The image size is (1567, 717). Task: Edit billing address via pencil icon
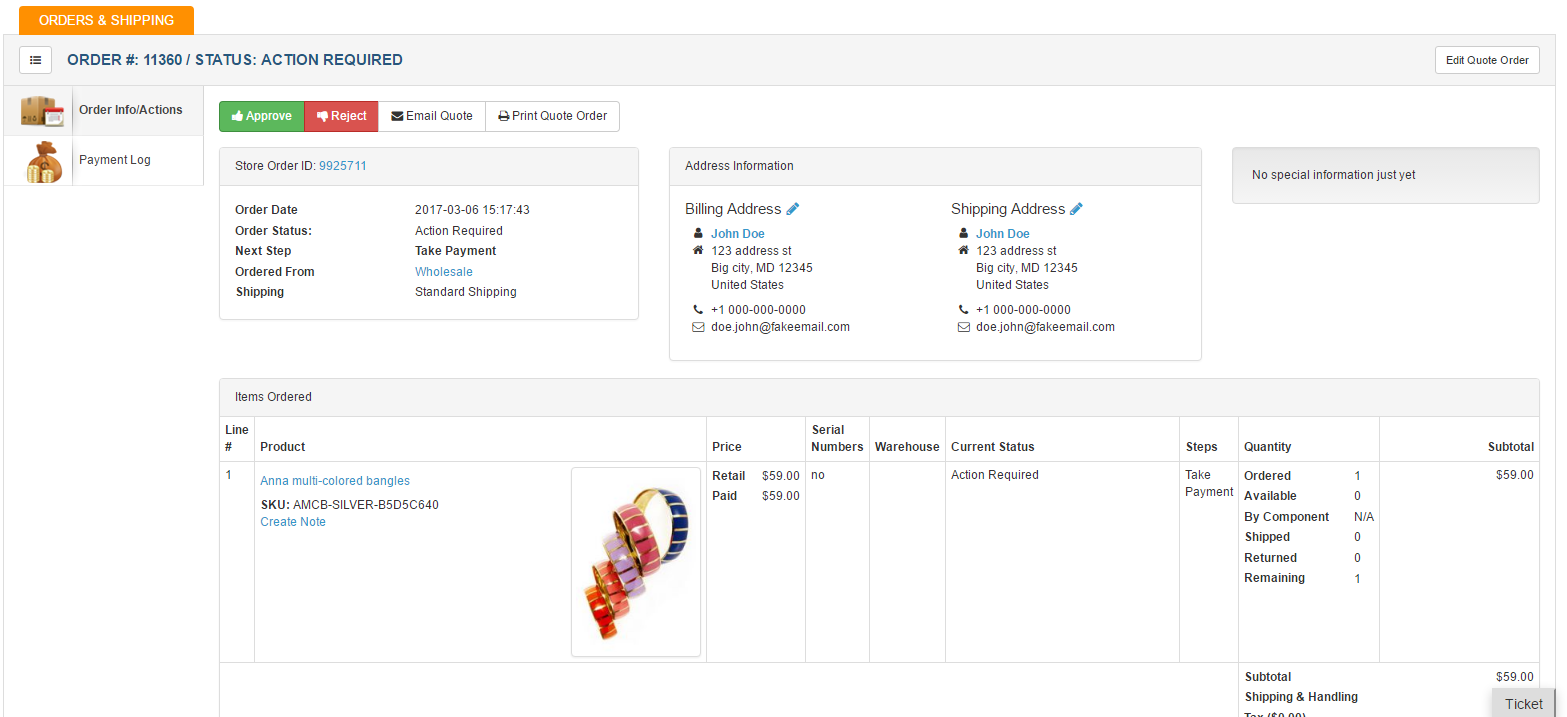793,209
